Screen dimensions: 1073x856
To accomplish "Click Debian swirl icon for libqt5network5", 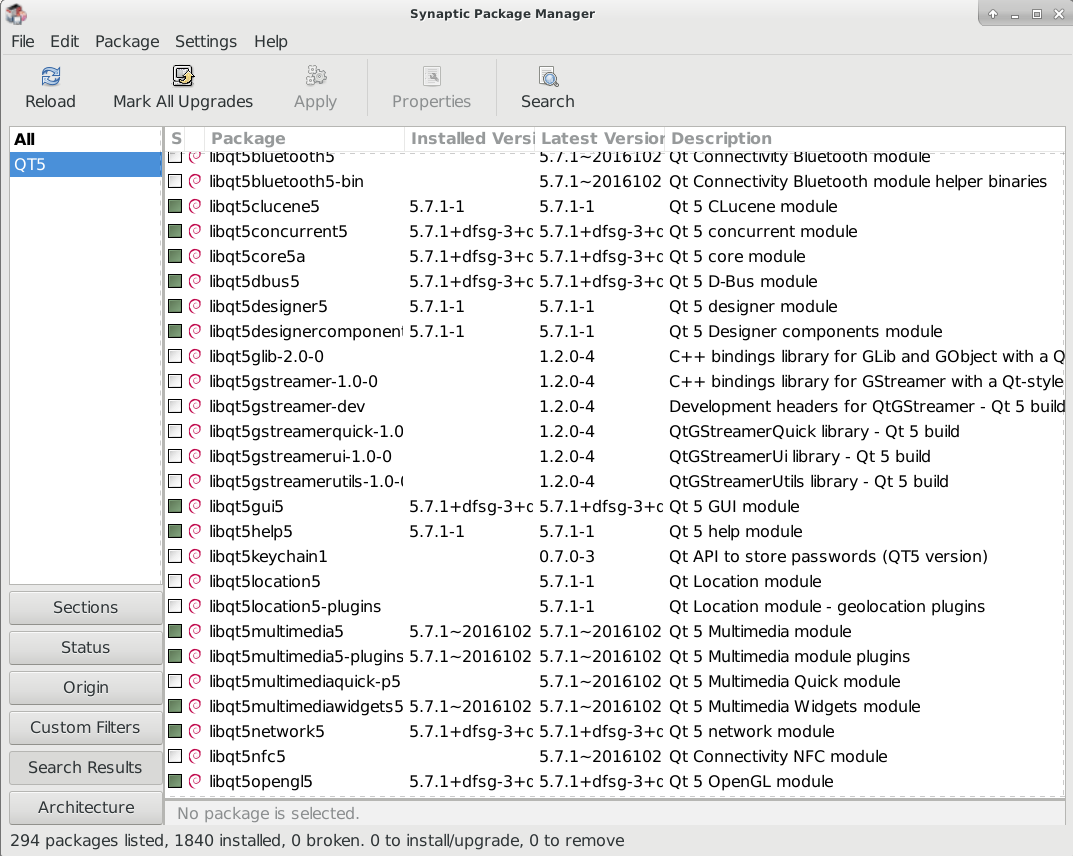I will tap(195, 731).
